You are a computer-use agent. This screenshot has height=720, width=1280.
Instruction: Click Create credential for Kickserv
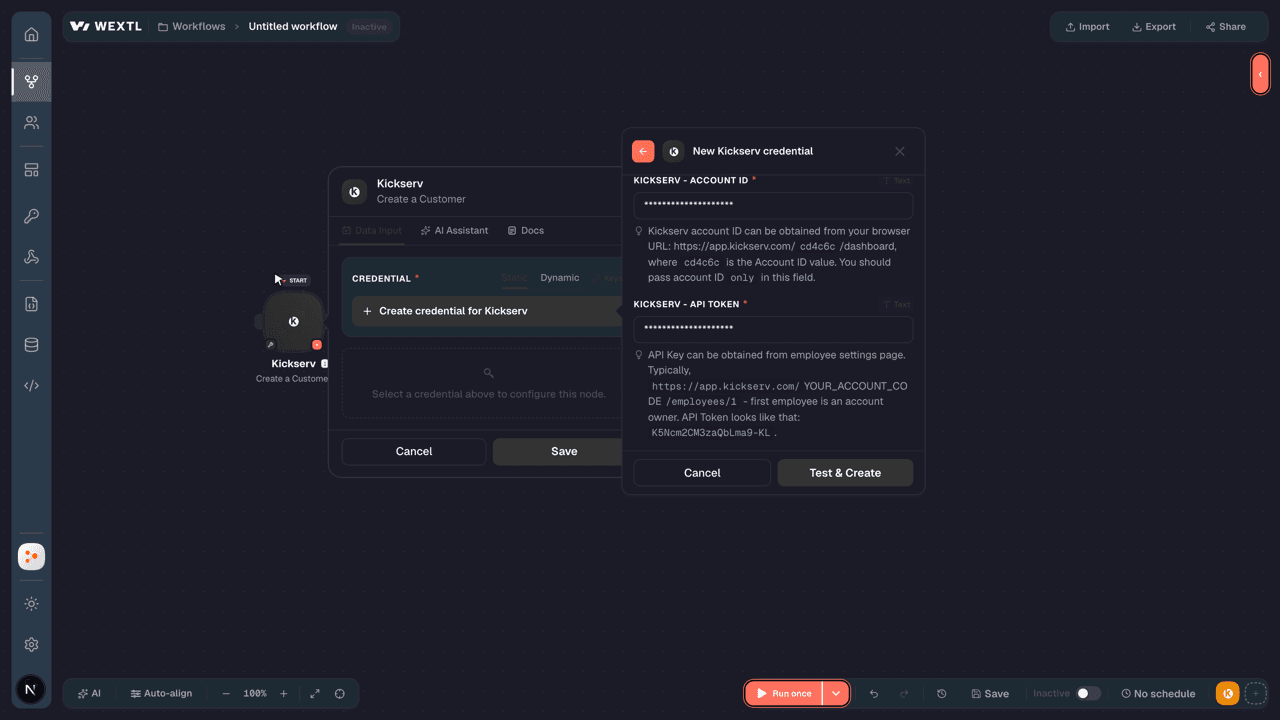486,311
